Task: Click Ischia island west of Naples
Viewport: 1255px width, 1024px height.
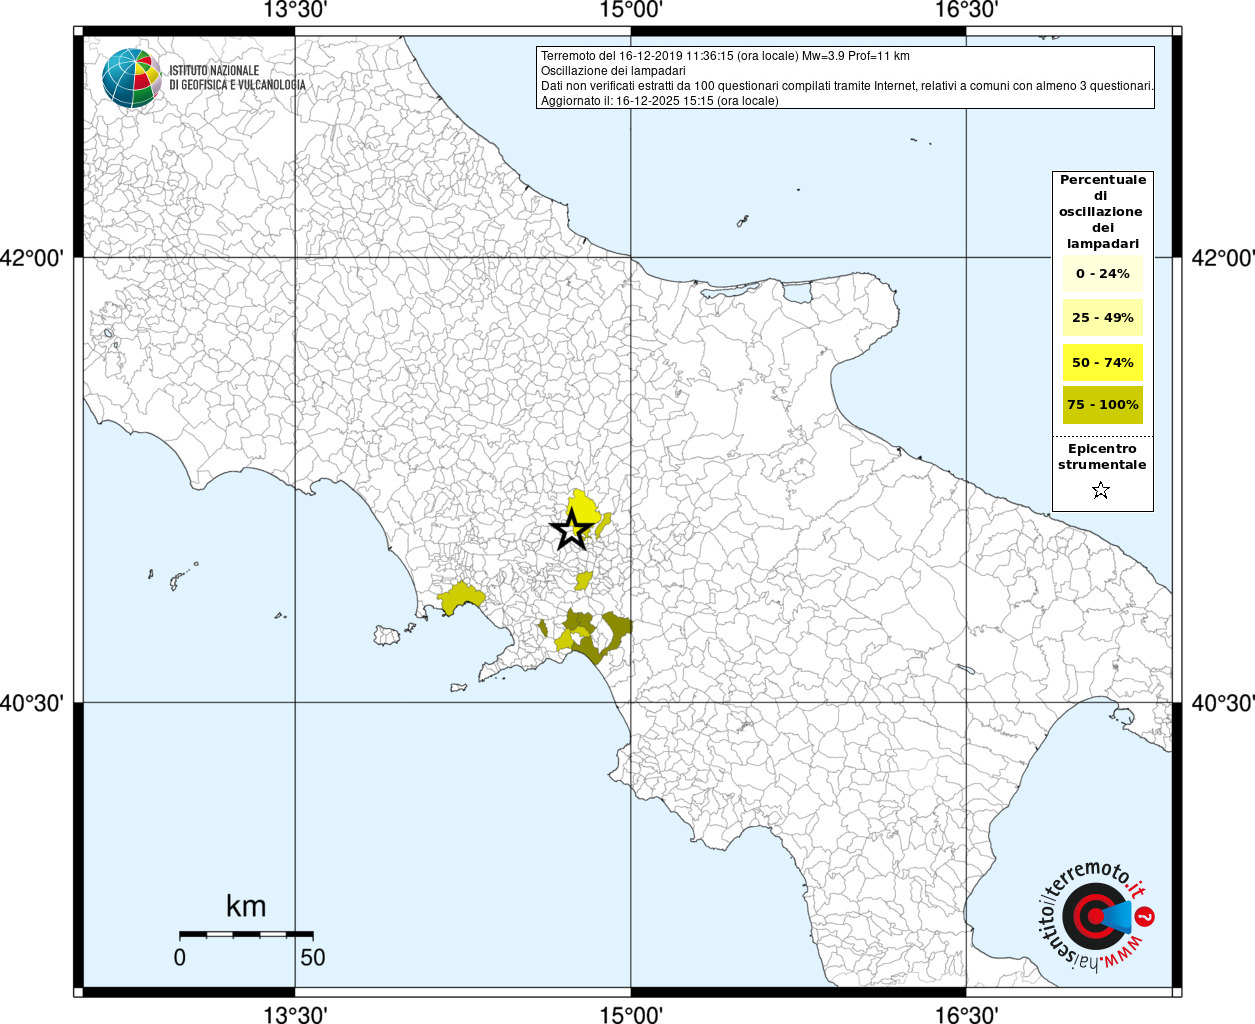Action: [387, 635]
